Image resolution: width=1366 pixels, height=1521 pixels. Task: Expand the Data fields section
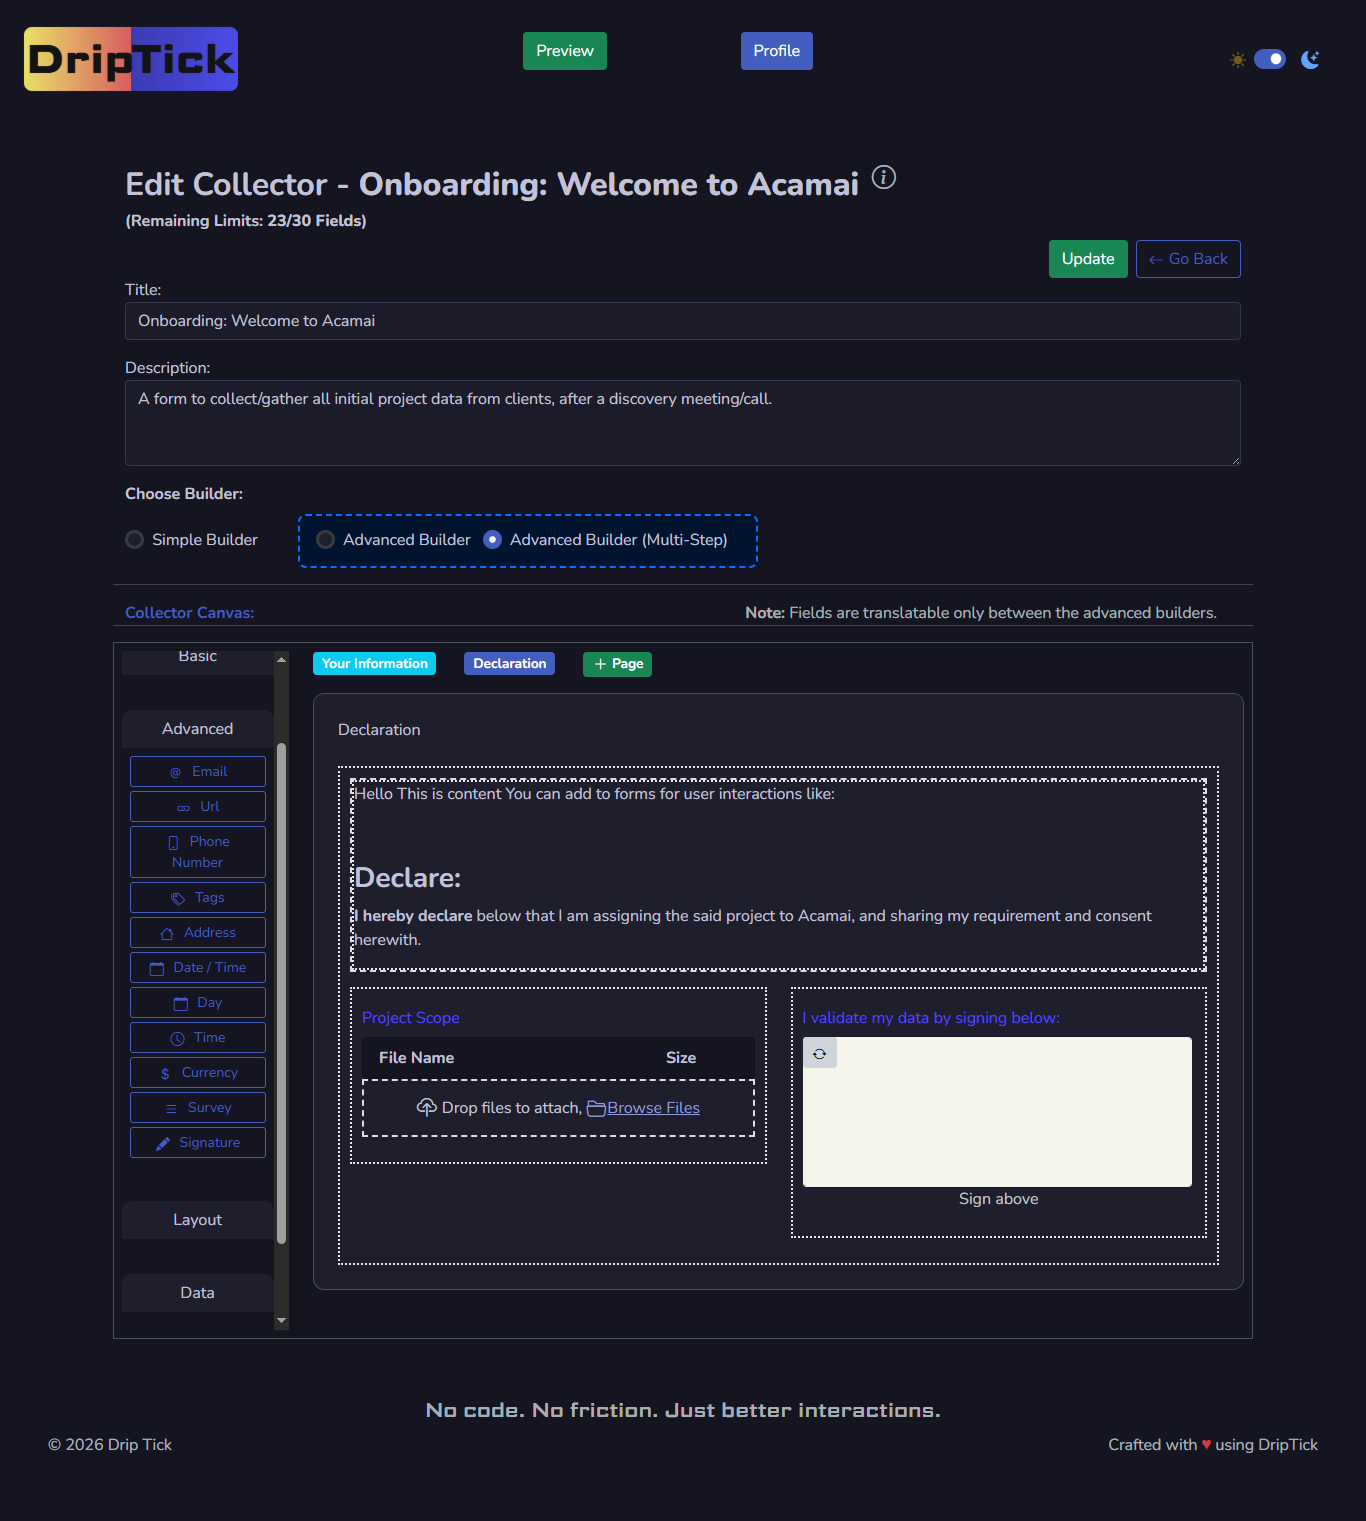tap(198, 1293)
